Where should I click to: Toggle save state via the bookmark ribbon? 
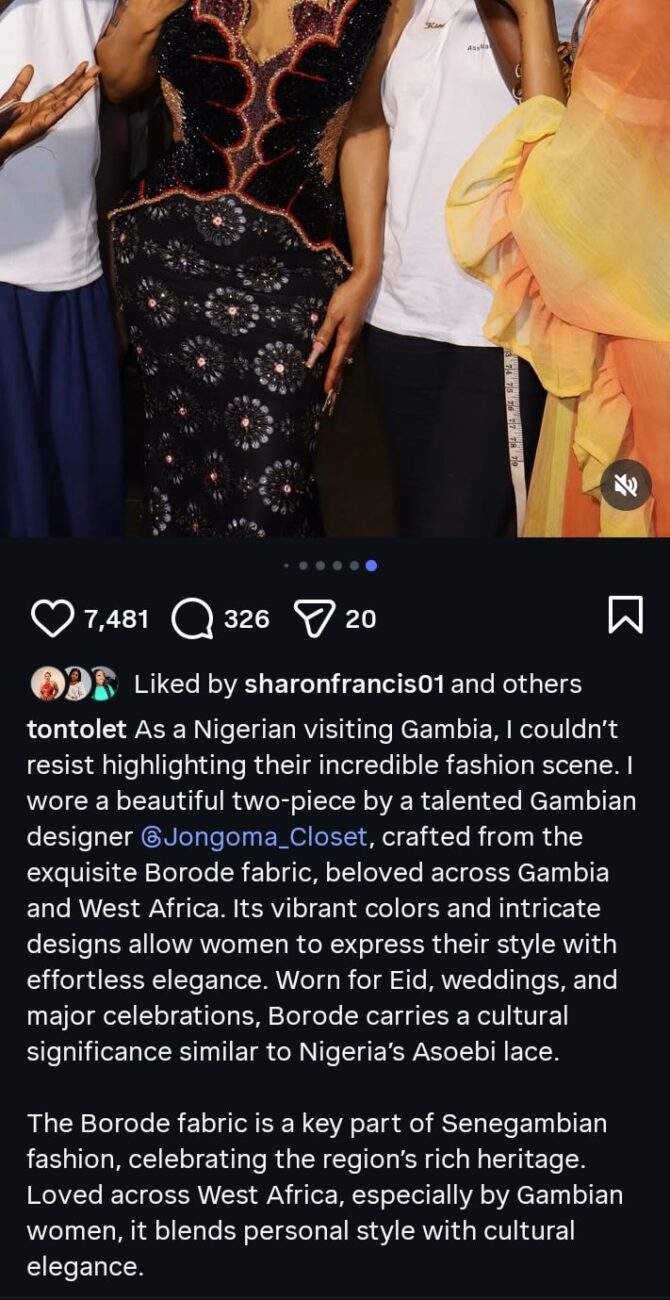628,616
